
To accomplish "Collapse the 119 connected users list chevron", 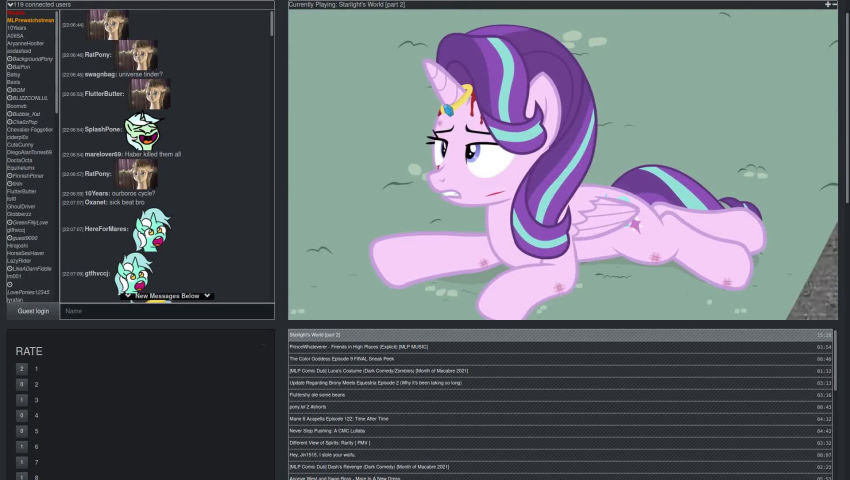I will [x=10, y=4].
